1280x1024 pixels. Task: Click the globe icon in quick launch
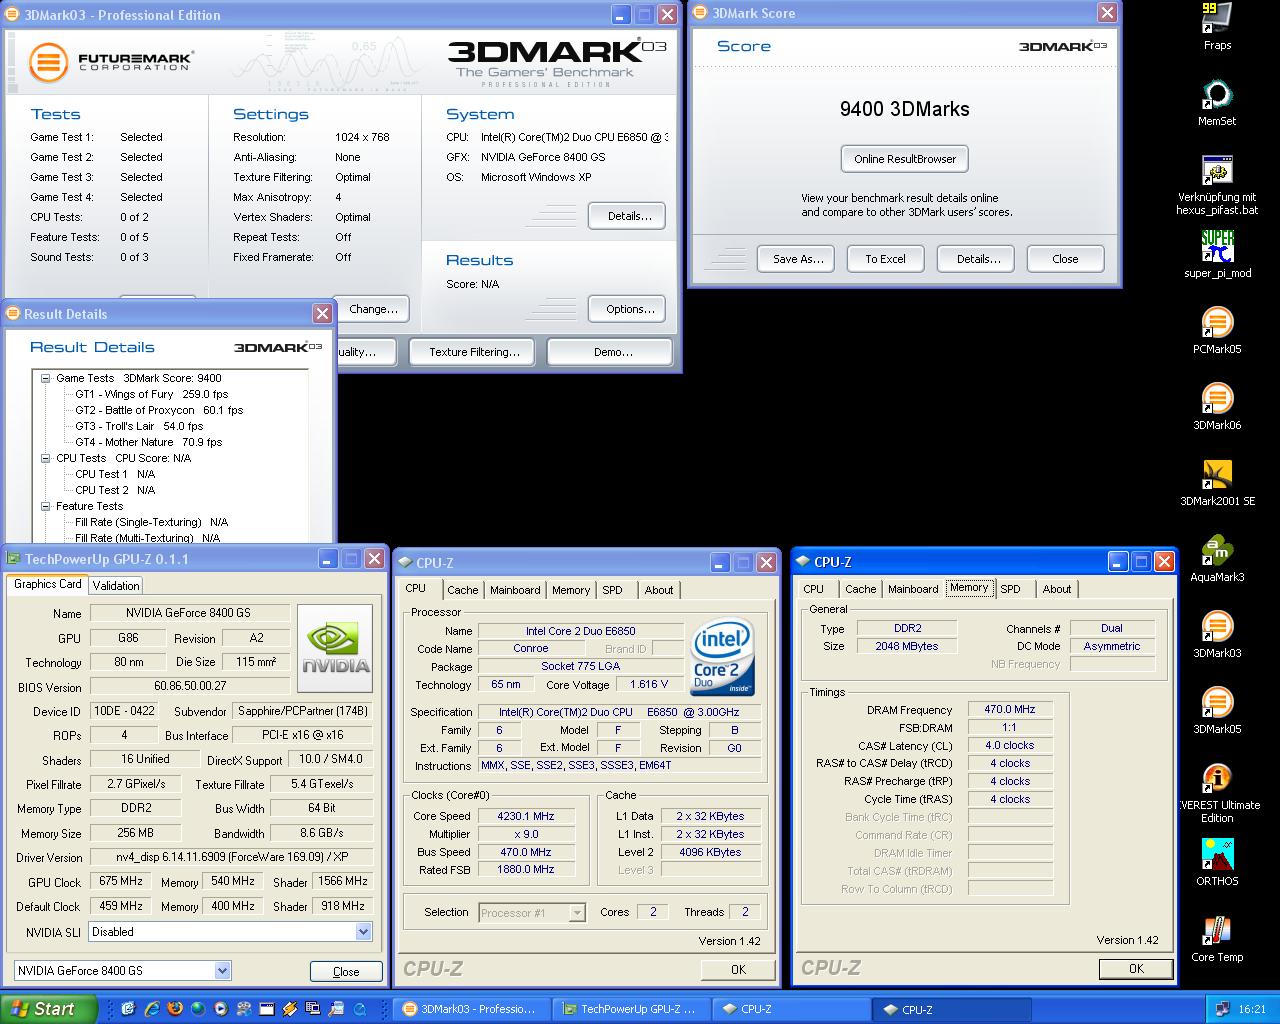198,1009
